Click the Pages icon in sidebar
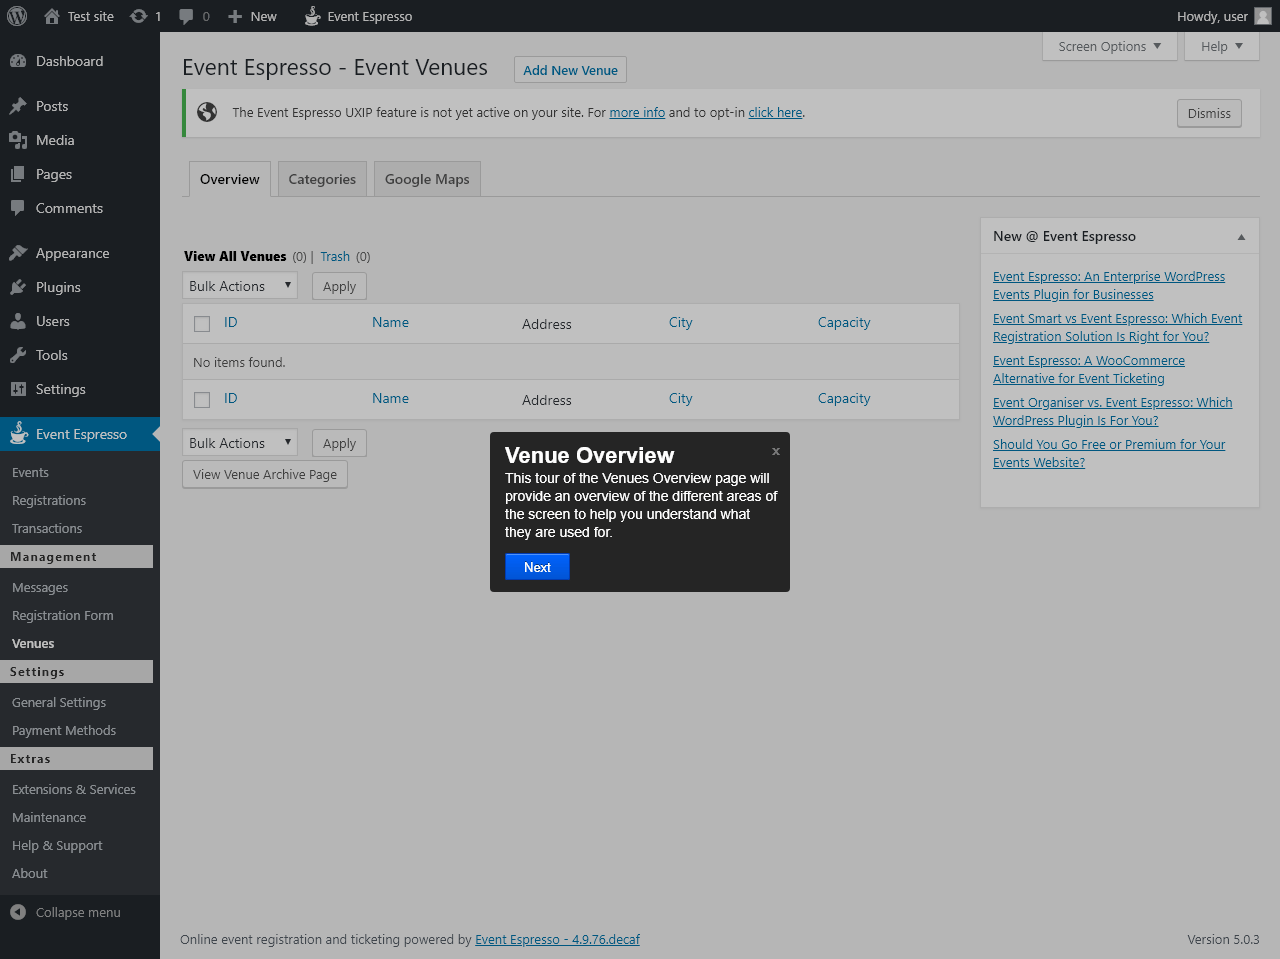The width and height of the screenshot is (1280, 959). pyautogui.click(x=18, y=174)
